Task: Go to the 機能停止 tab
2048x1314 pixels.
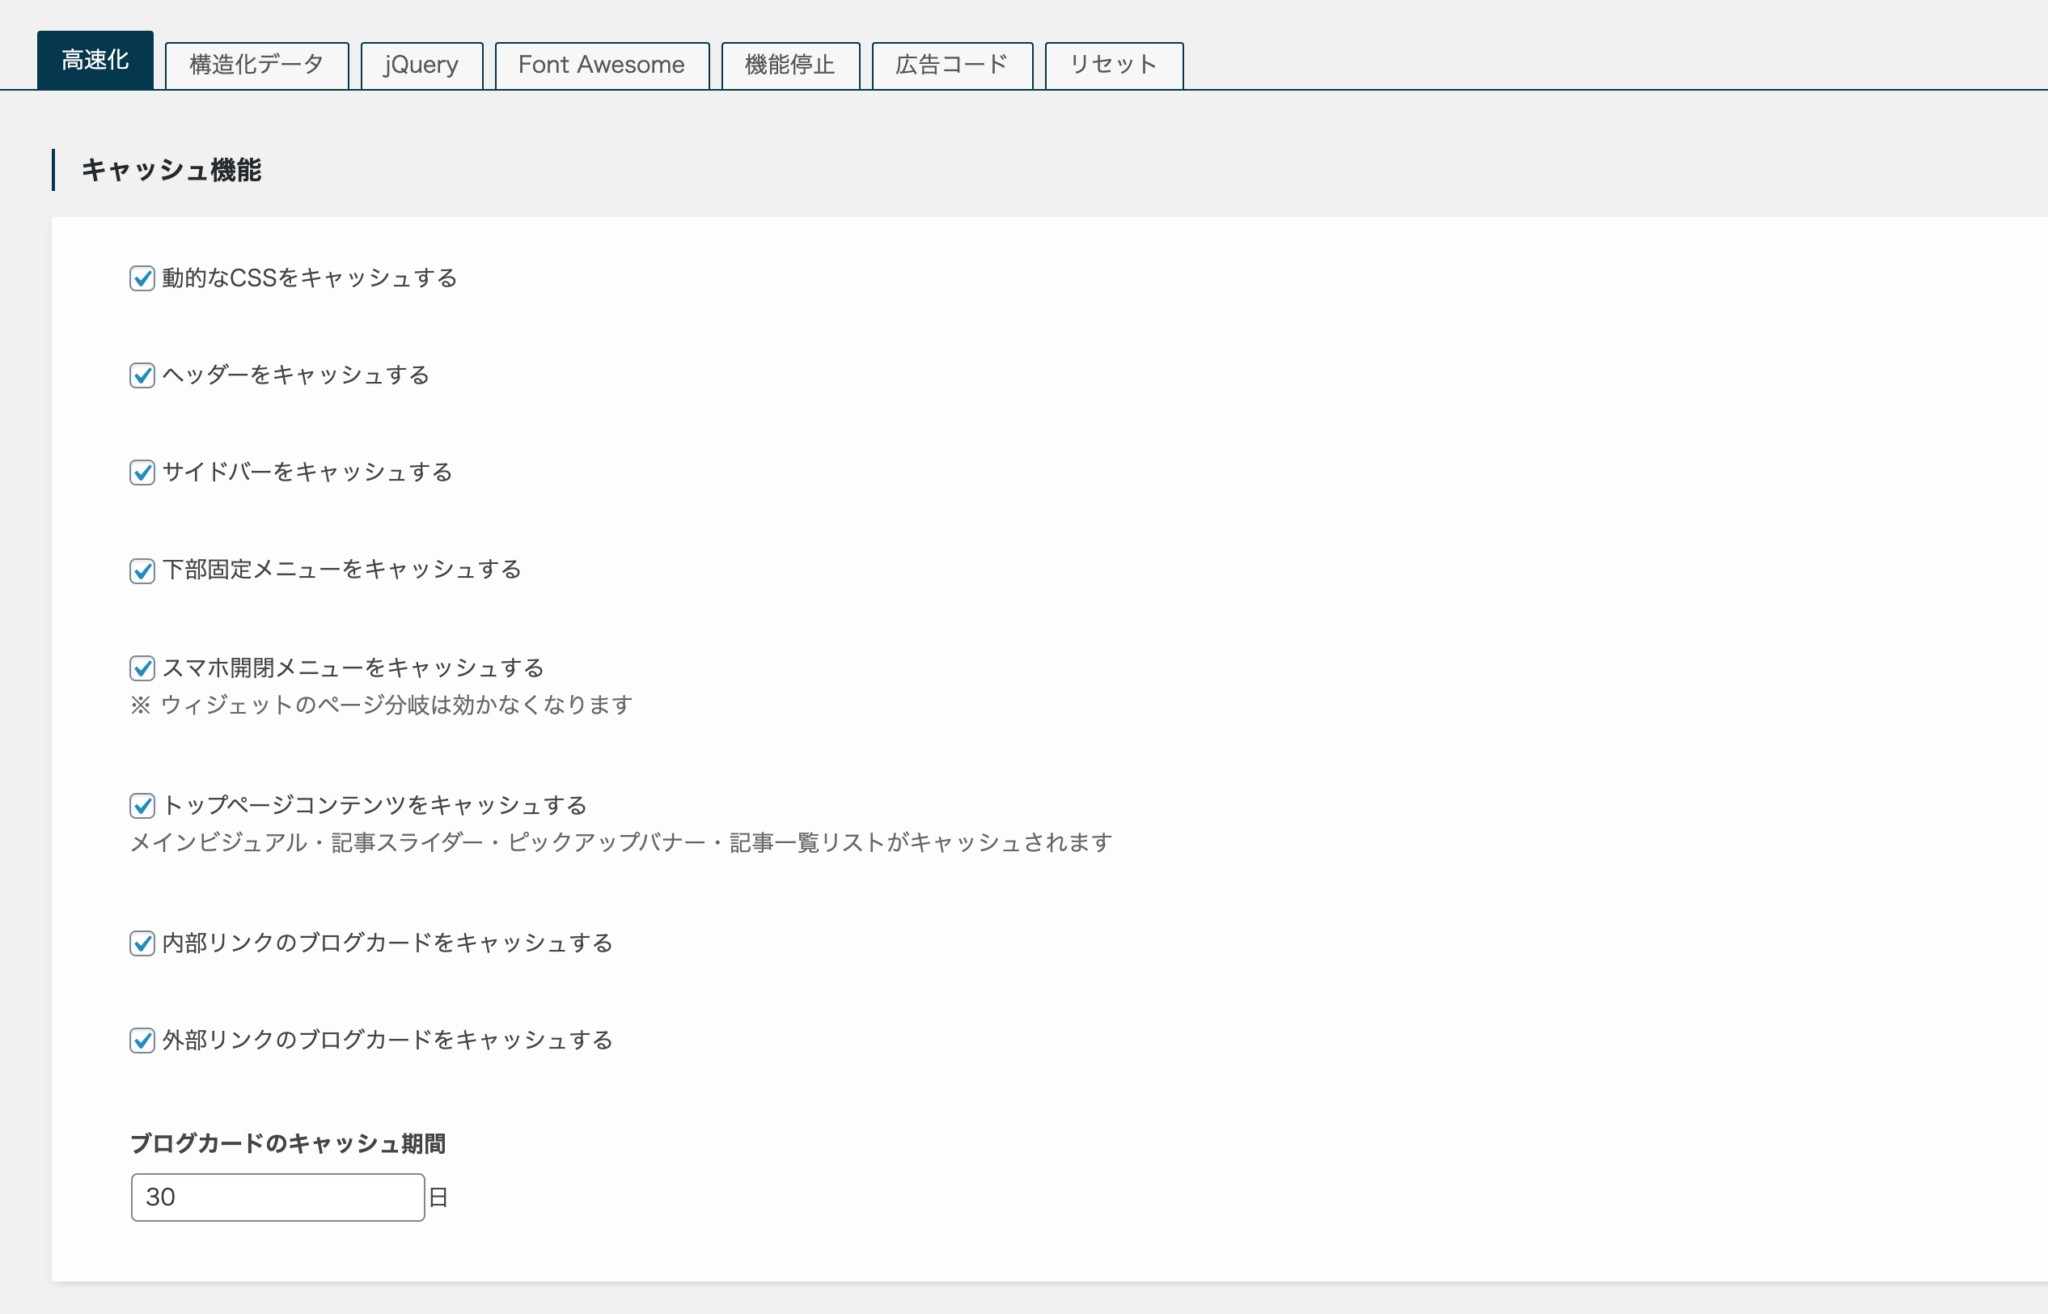Action: click(x=789, y=65)
